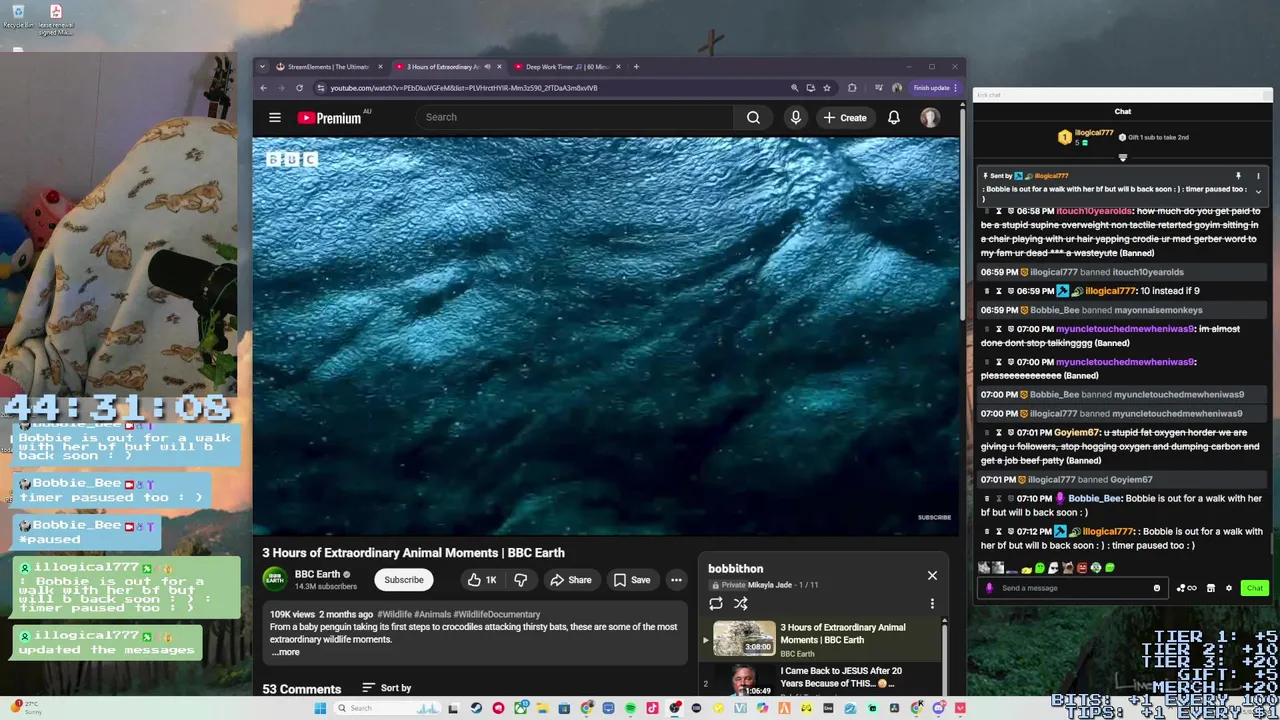
Task: Unpin the pinned chat message
Action: coord(1238,176)
